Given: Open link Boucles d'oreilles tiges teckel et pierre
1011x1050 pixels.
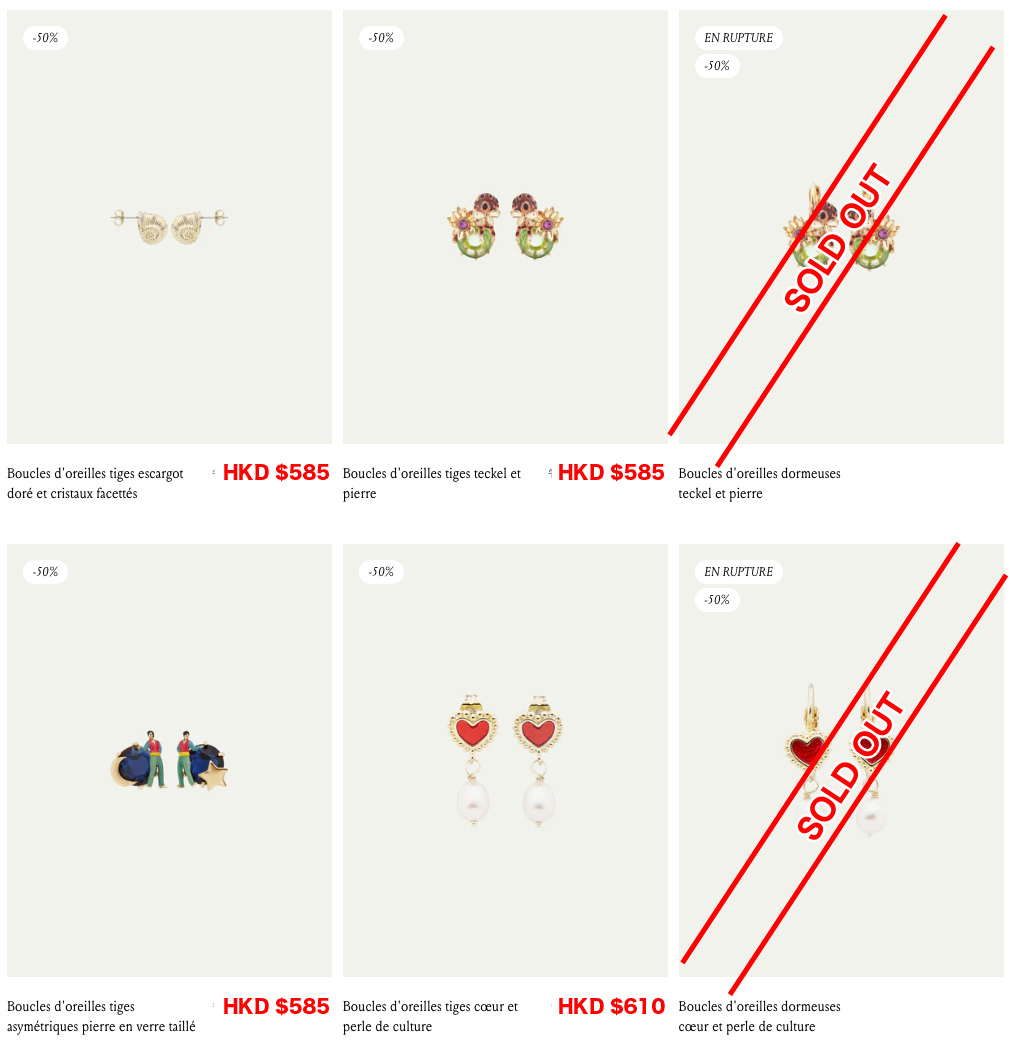Looking at the screenshot, I should coord(432,483).
